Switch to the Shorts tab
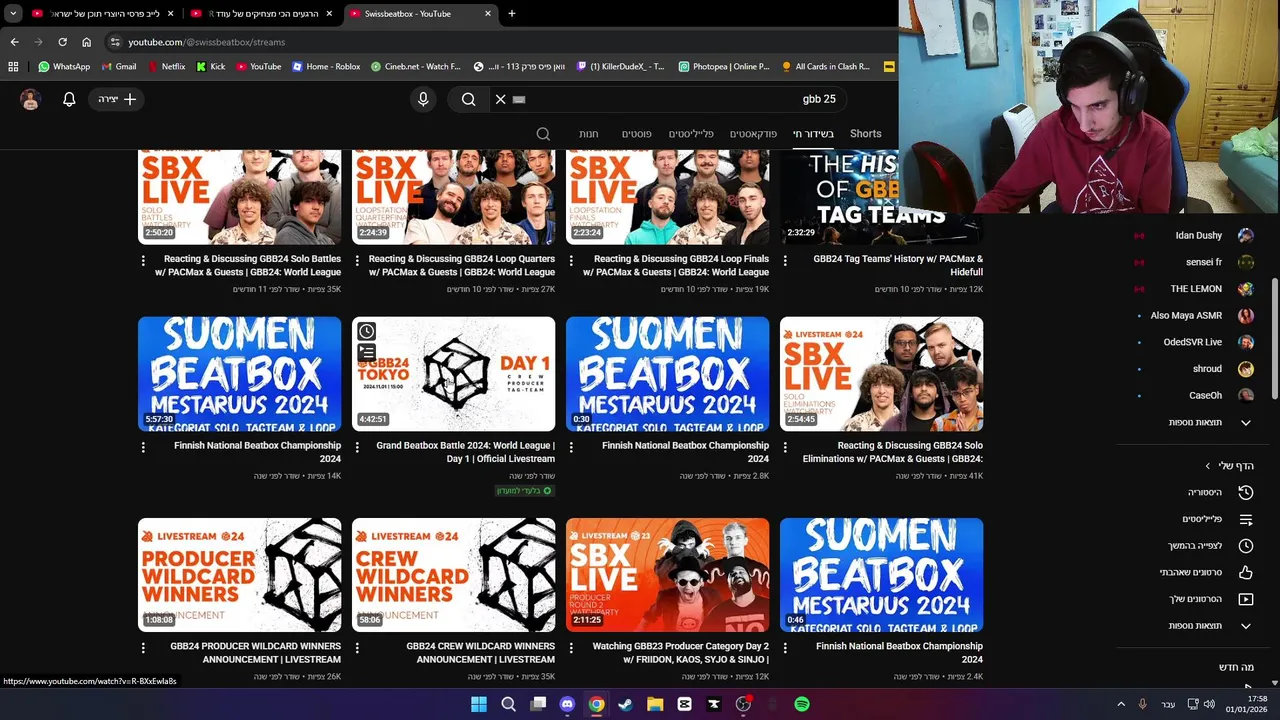 [866, 133]
